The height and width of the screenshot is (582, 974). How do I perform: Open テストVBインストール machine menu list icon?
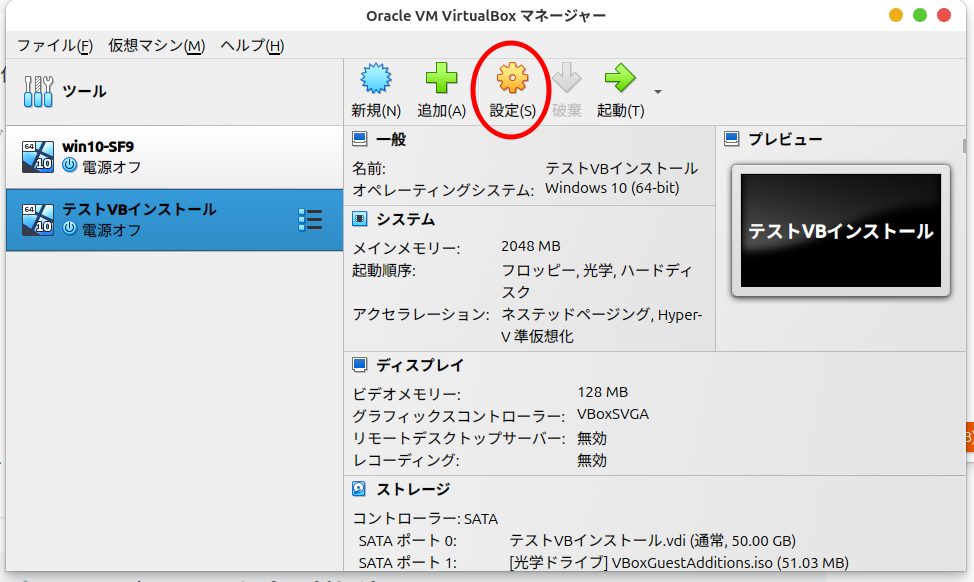[310, 220]
